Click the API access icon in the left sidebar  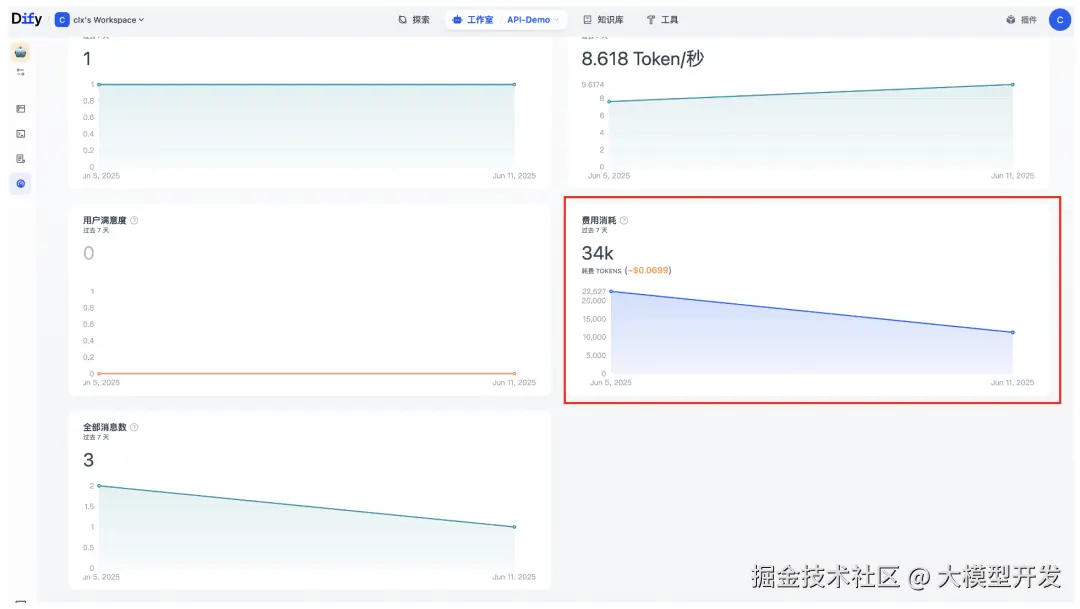(x=21, y=133)
